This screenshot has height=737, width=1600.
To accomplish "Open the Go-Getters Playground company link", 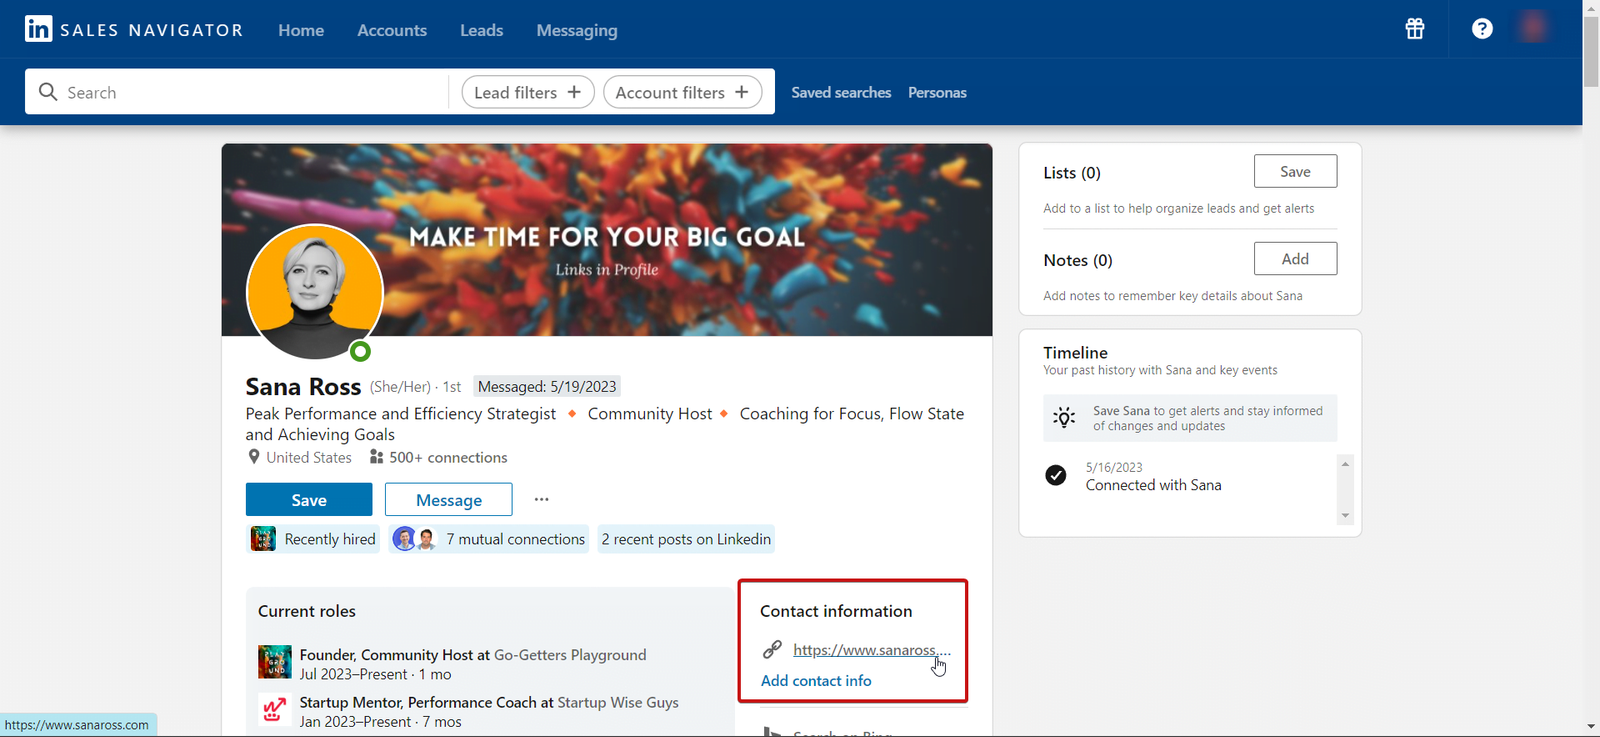I will point(570,655).
